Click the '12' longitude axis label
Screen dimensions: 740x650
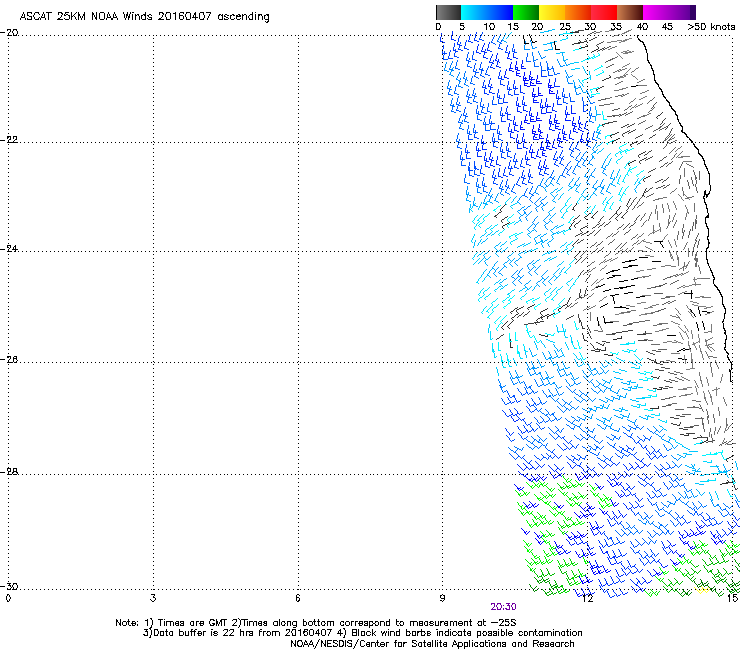pos(587,598)
